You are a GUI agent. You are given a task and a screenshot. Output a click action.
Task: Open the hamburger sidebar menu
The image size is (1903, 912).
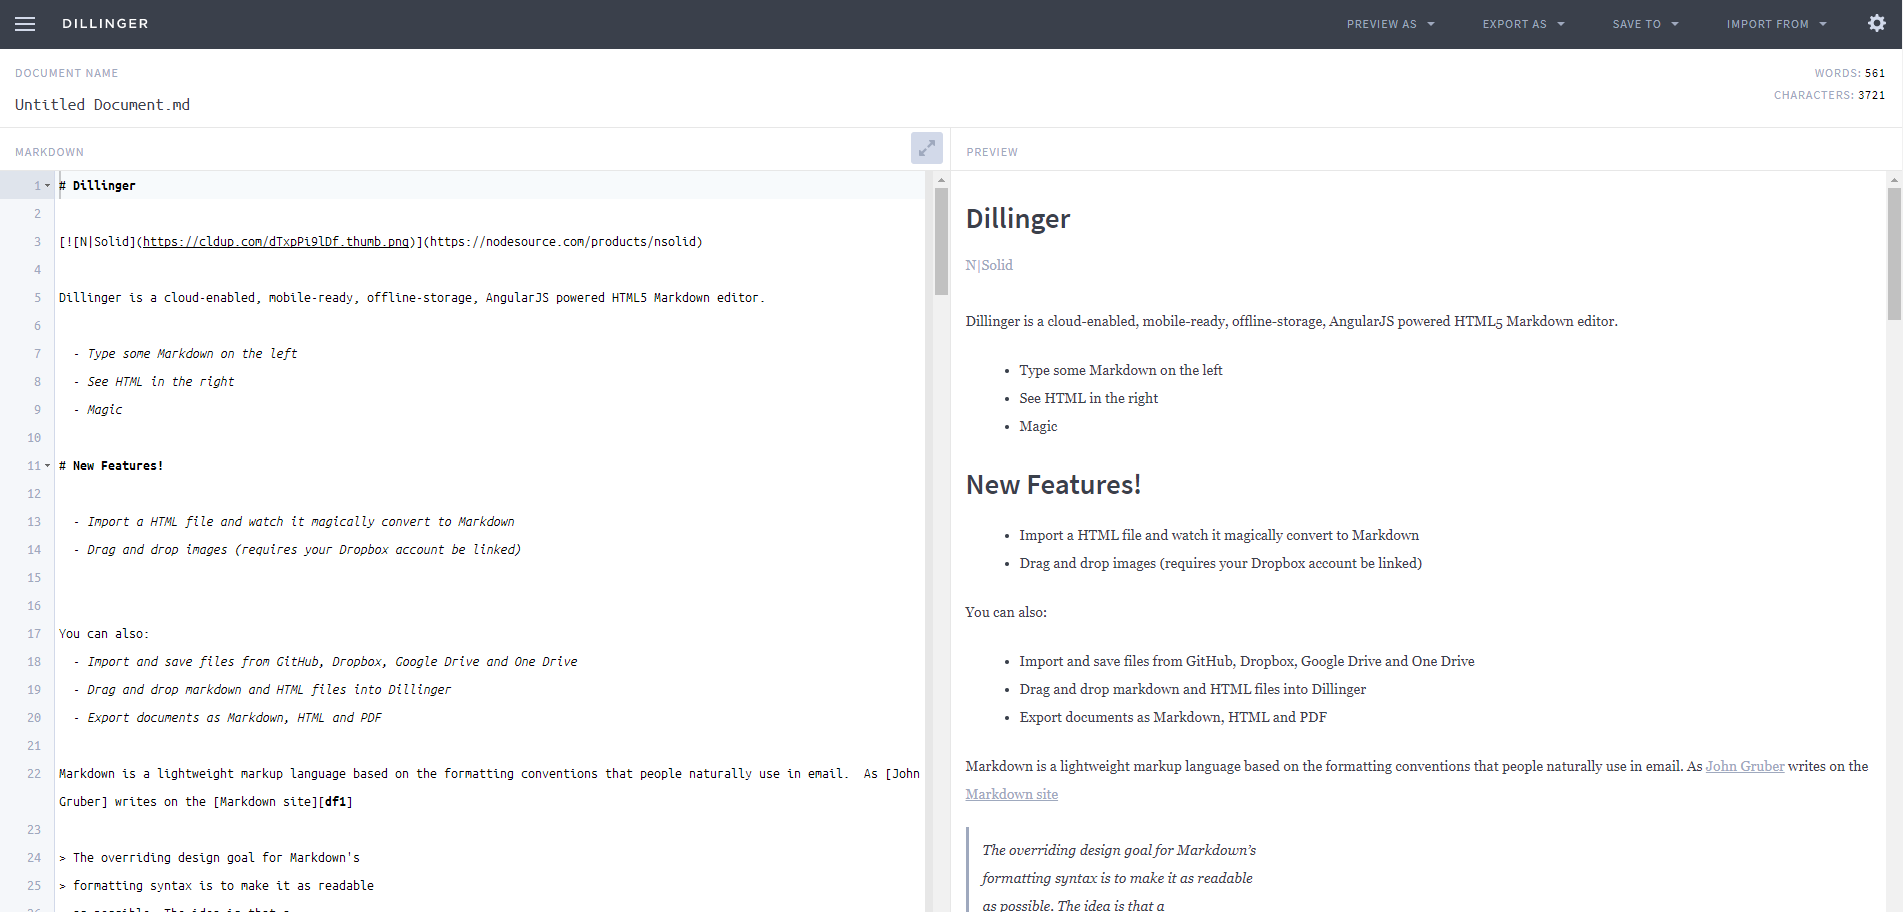(25, 24)
